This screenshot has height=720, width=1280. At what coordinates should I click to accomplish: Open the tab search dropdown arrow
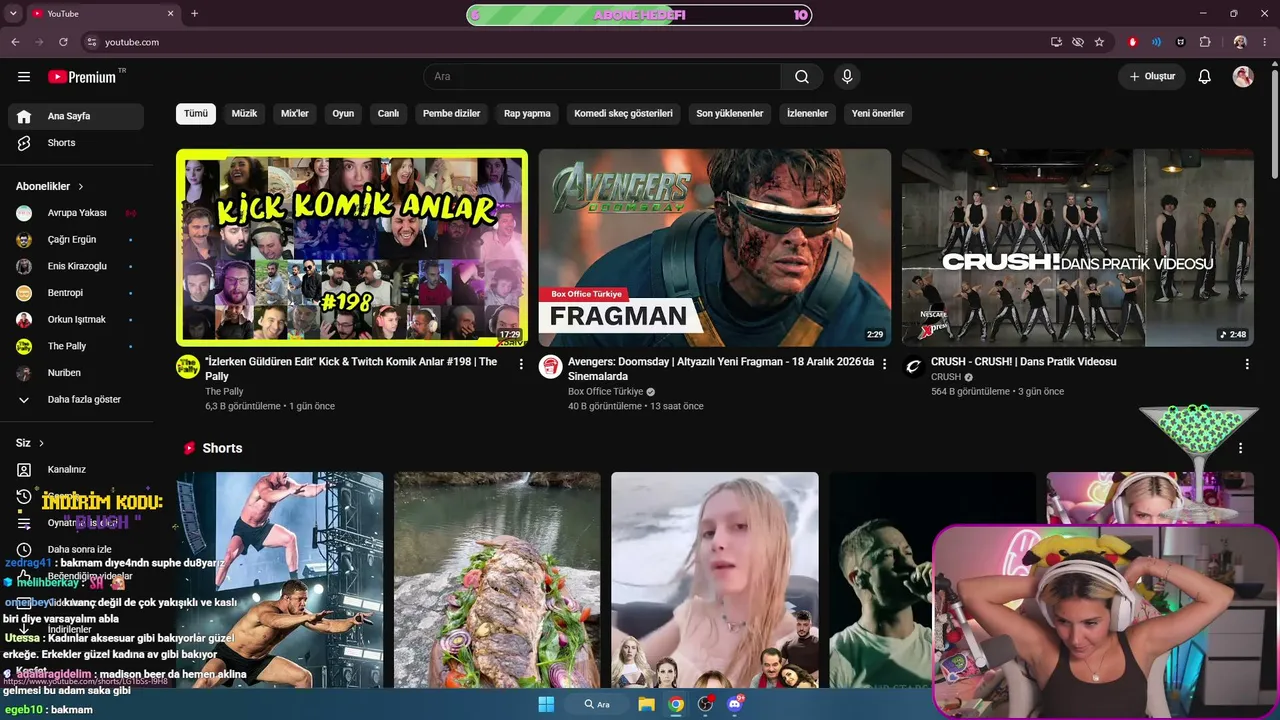click(x=13, y=14)
